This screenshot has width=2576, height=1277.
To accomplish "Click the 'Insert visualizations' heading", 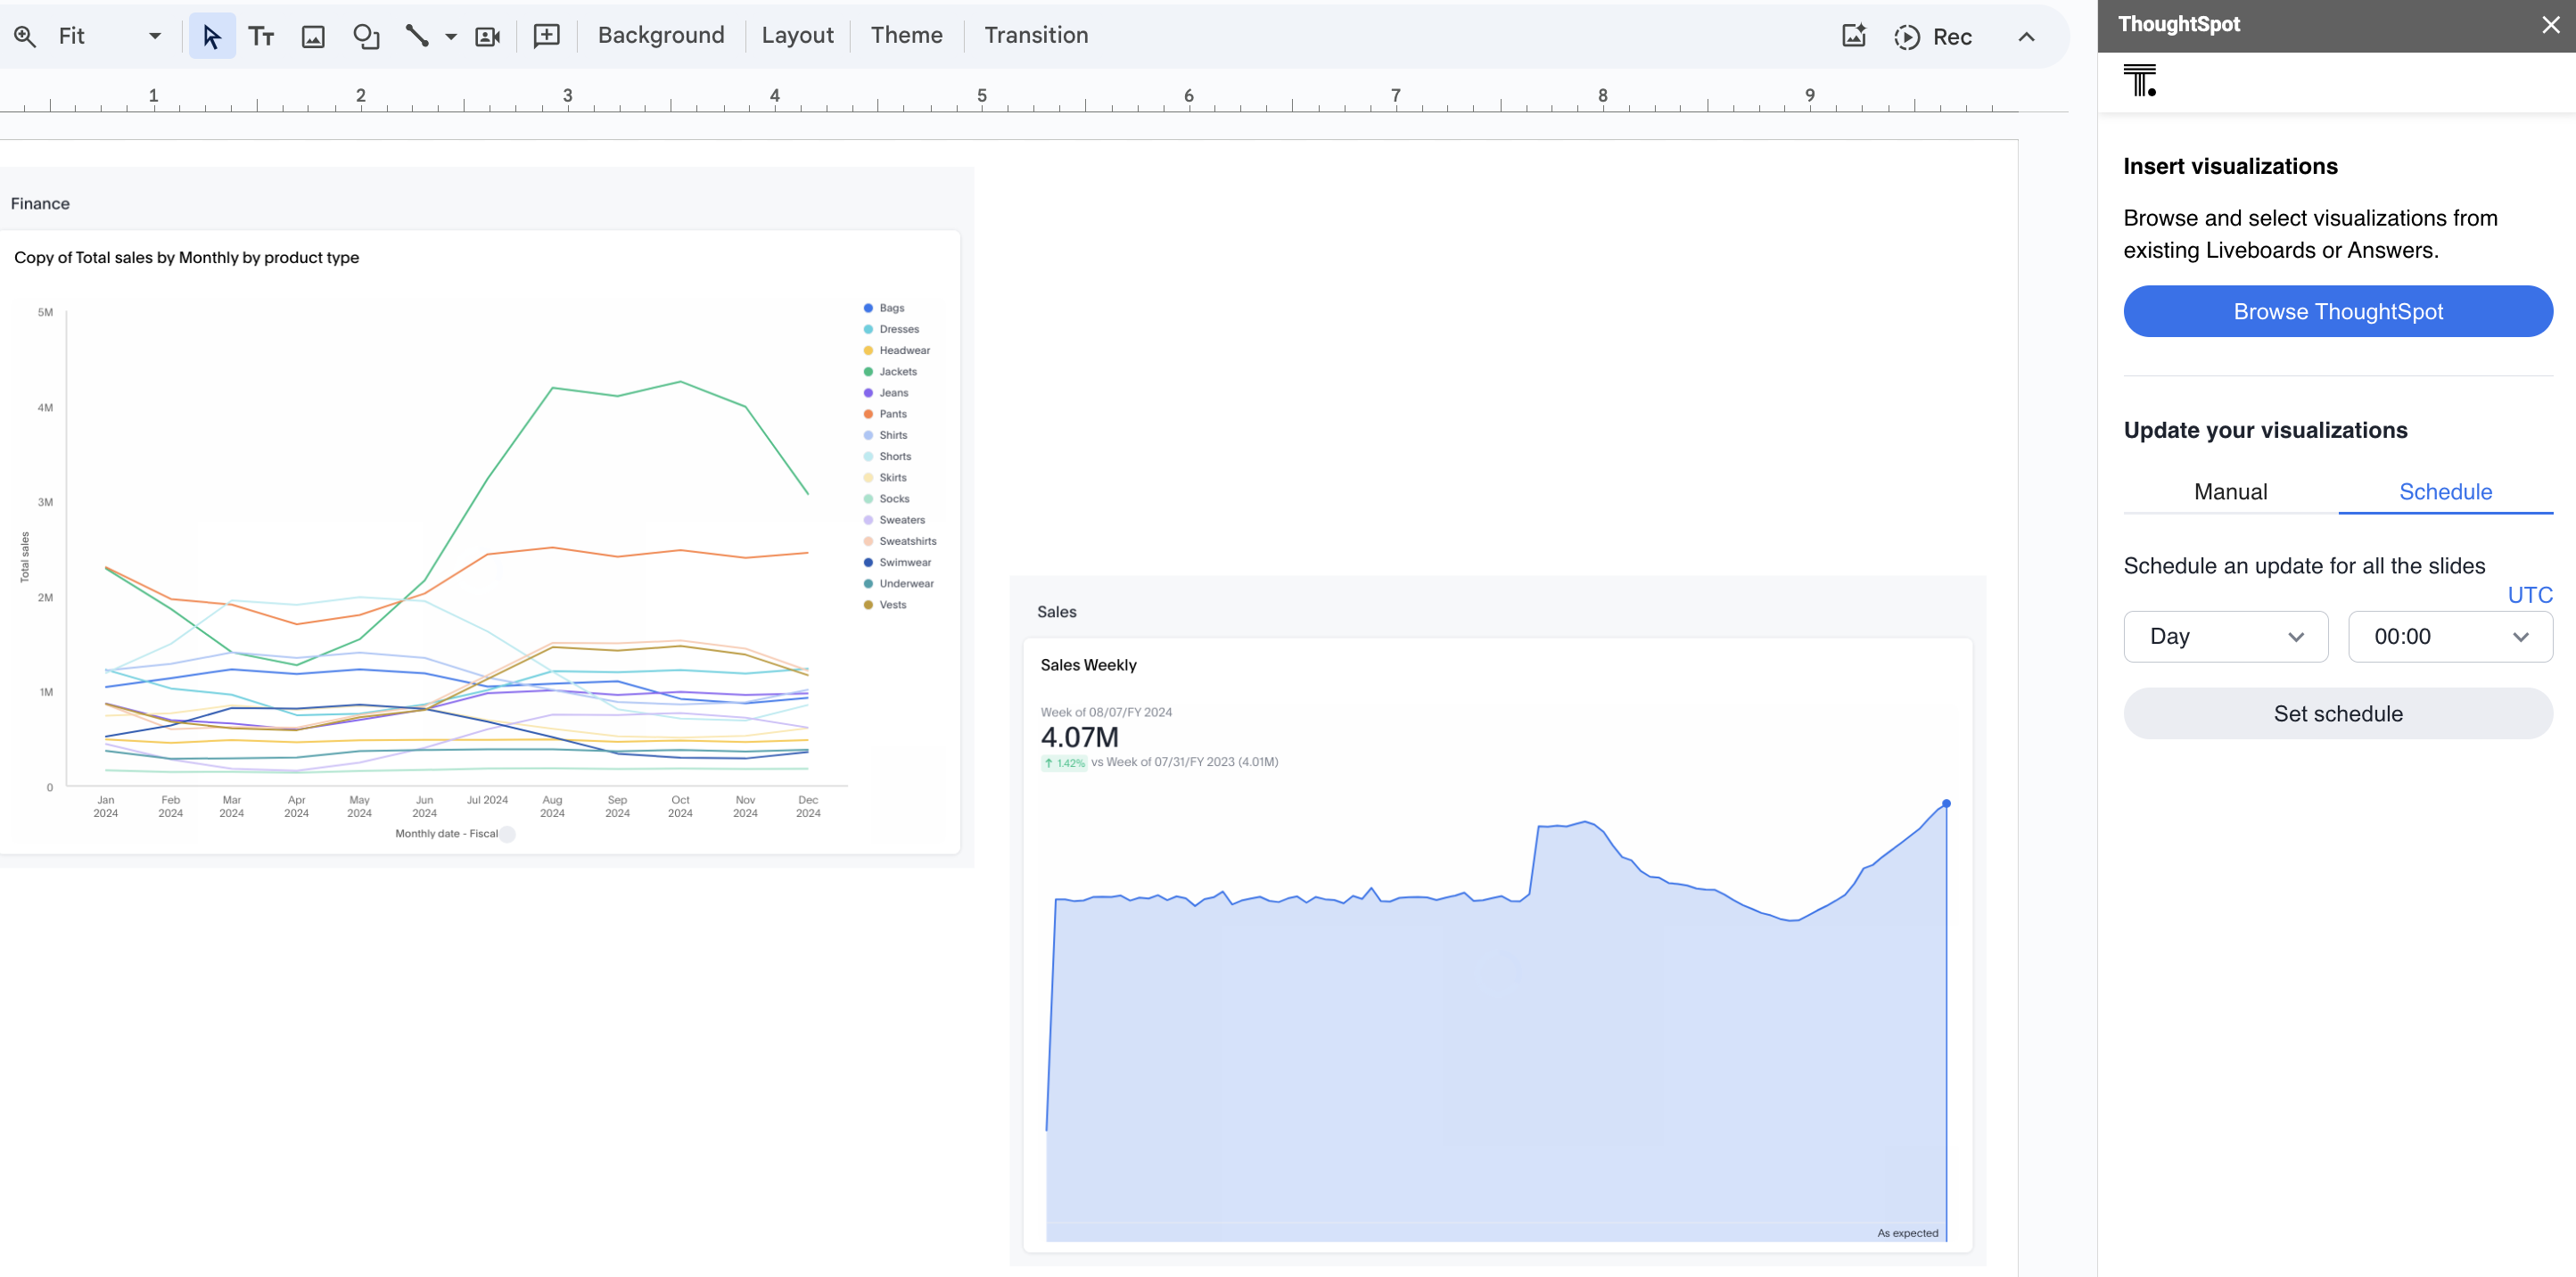I will [x=2230, y=166].
